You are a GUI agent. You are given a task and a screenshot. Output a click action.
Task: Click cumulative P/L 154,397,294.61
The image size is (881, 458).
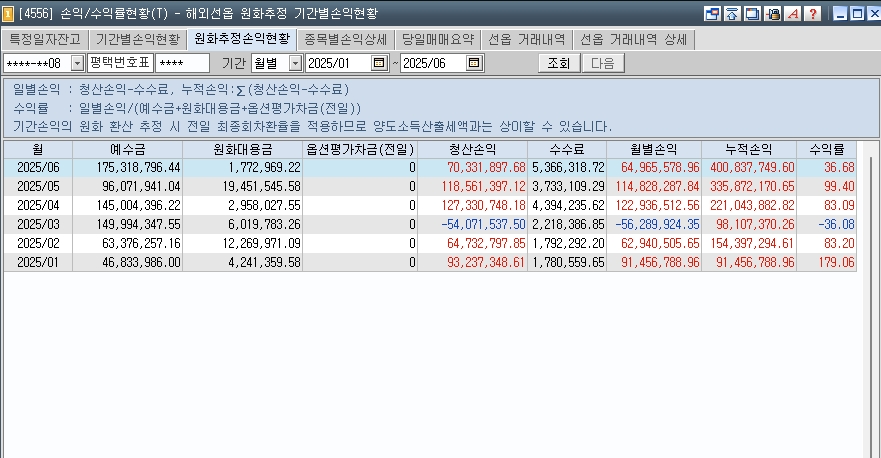(x=752, y=243)
